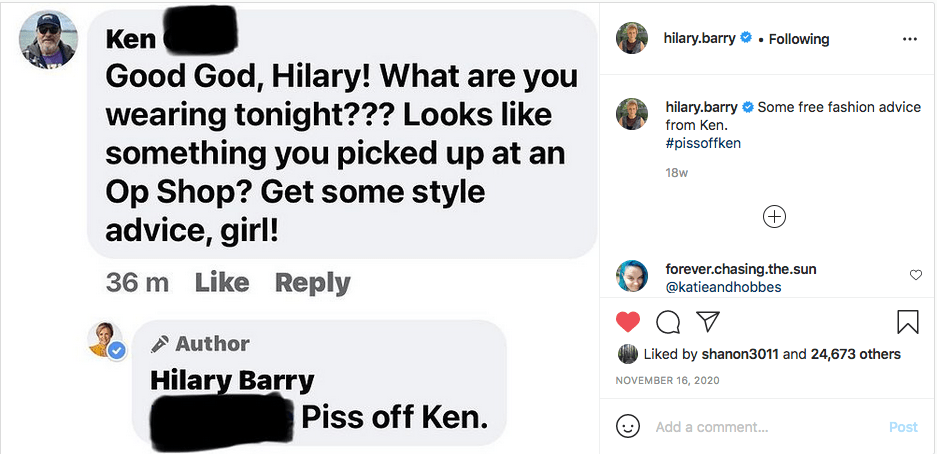
Task: Open emoji picker smiley icon
Action: (628, 426)
